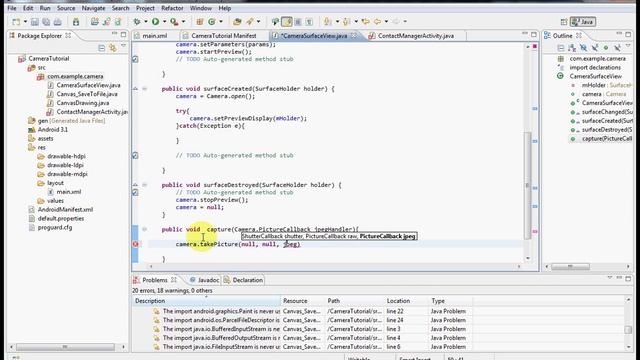Click the Search flashlight toolbar icon
The height and width of the screenshot is (360, 640).
[249, 22]
